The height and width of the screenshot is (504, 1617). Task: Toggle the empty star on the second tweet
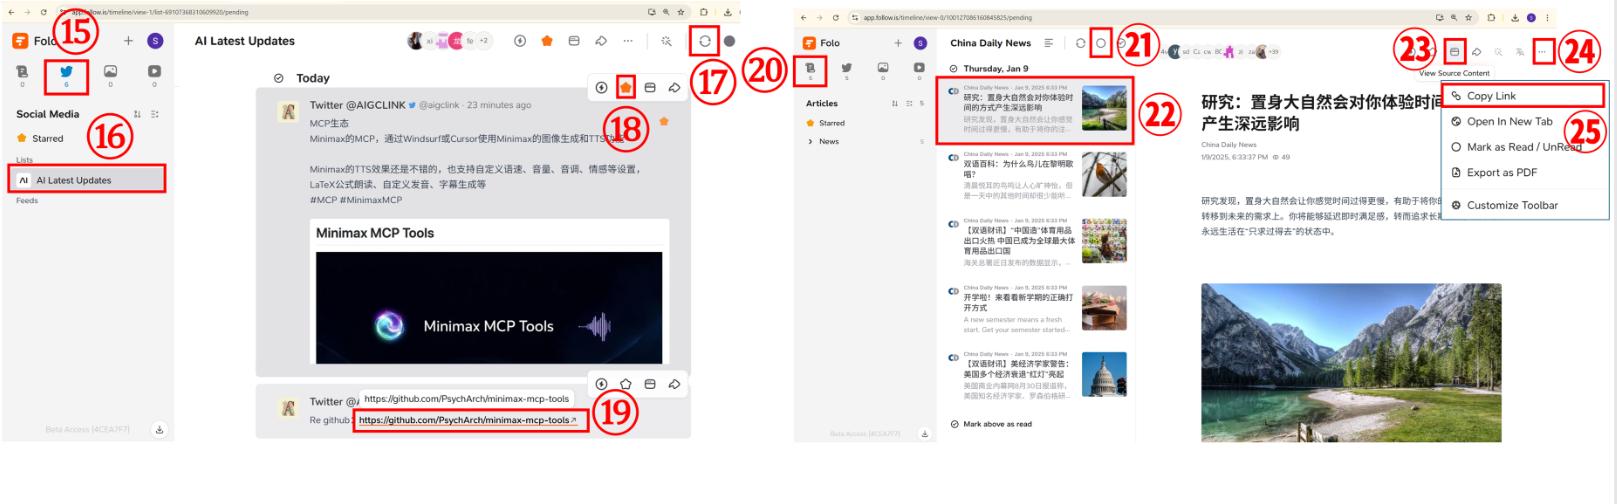626,384
